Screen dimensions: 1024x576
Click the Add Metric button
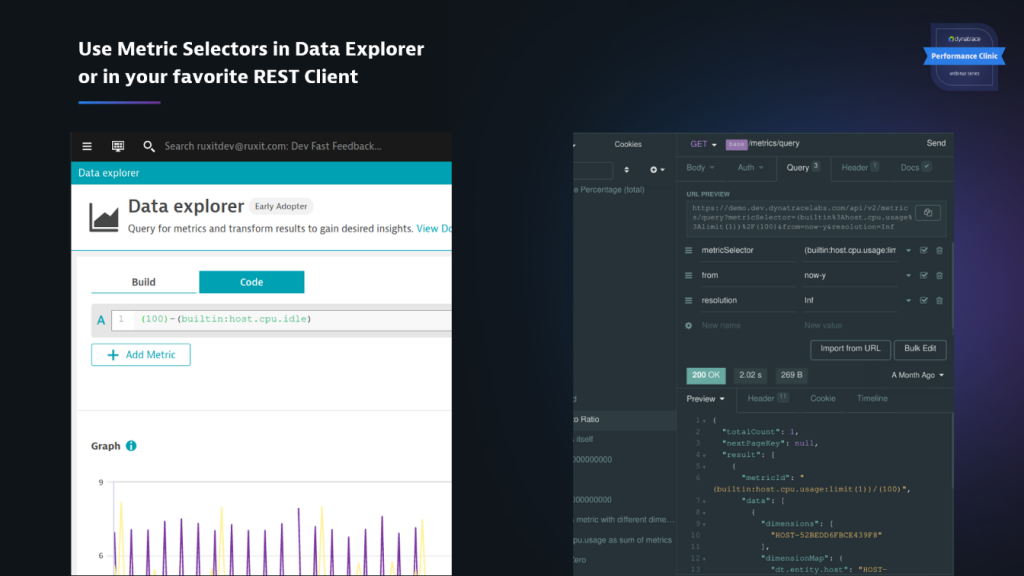tap(141, 355)
